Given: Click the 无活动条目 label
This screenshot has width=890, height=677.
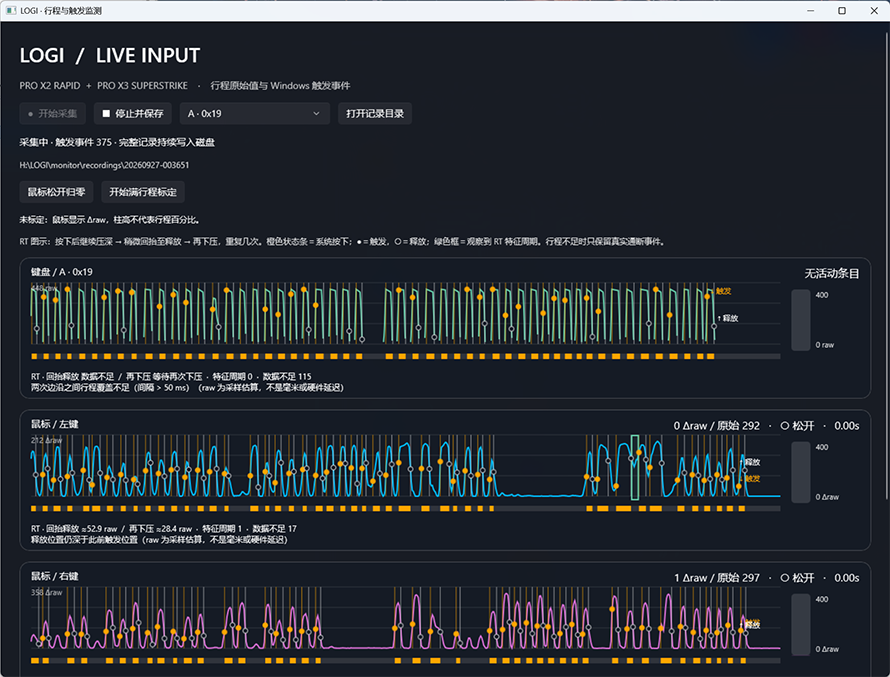Looking at the screenshot, I should coord(832,274).
